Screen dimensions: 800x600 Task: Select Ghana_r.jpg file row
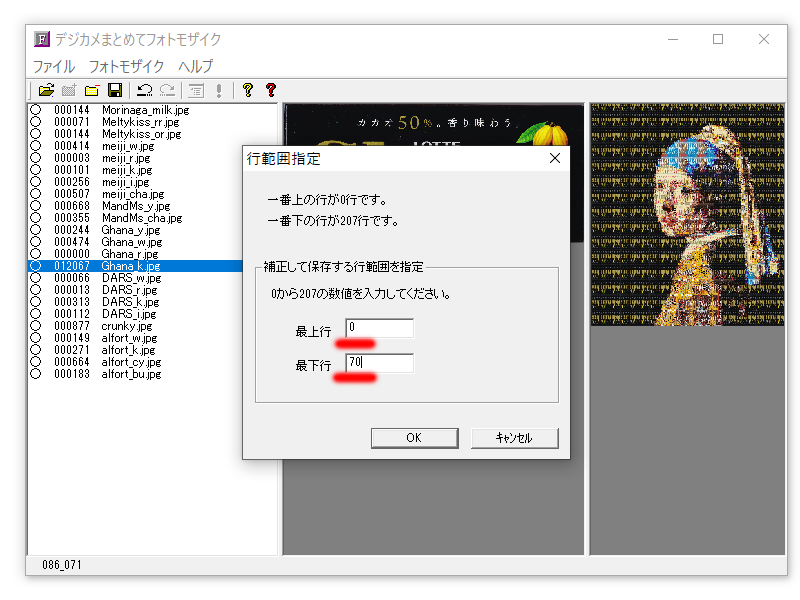click(x=135, y=254)
